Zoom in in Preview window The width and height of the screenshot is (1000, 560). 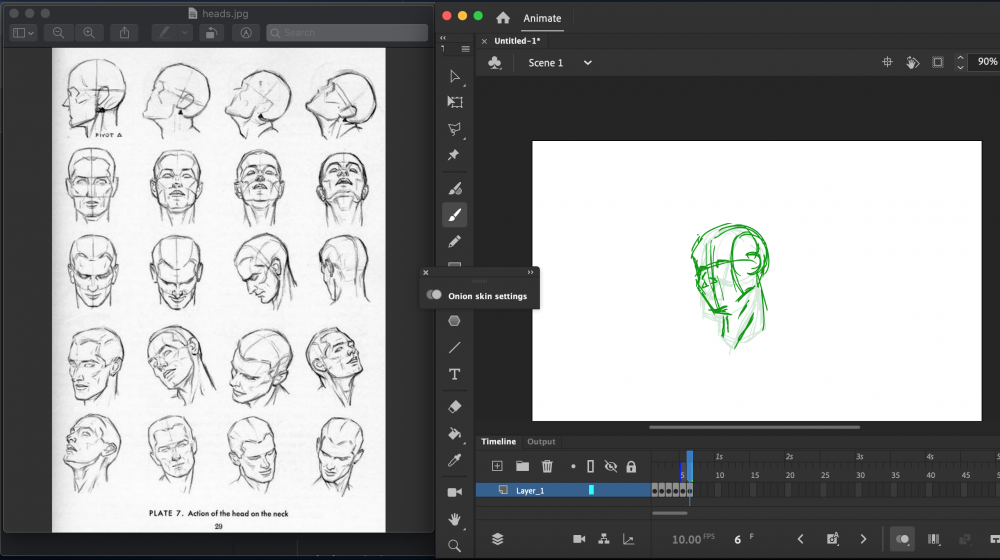click(x=89, y=33)
